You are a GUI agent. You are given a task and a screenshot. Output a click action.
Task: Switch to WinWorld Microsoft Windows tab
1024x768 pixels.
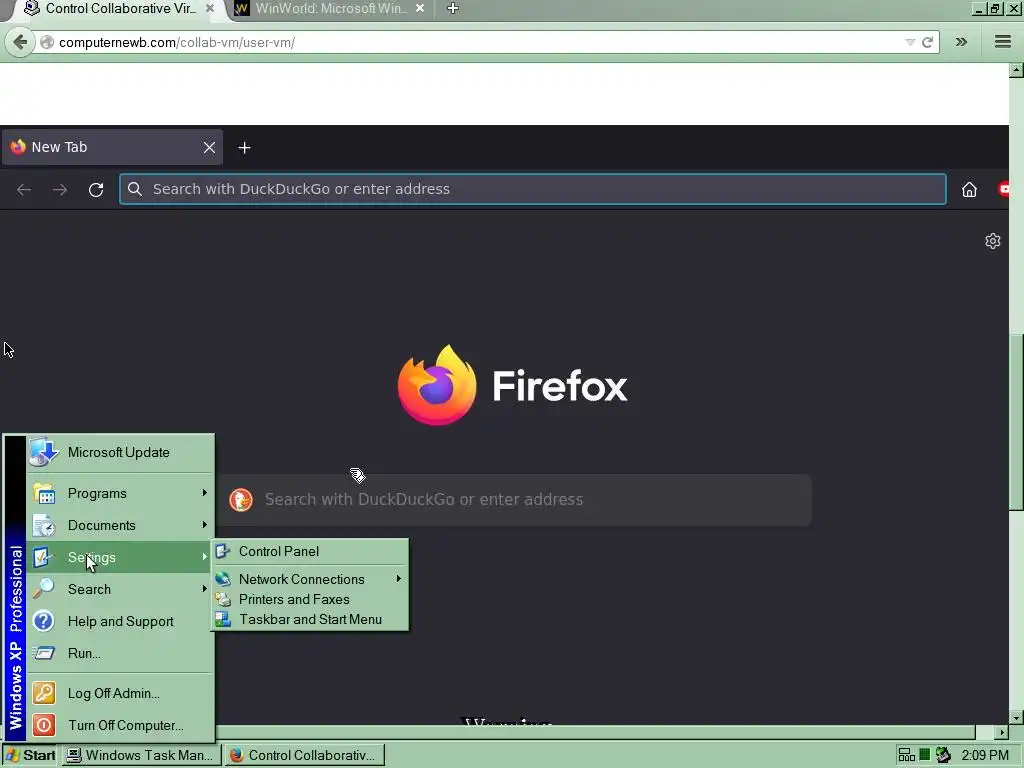click(x=330, y=8)
